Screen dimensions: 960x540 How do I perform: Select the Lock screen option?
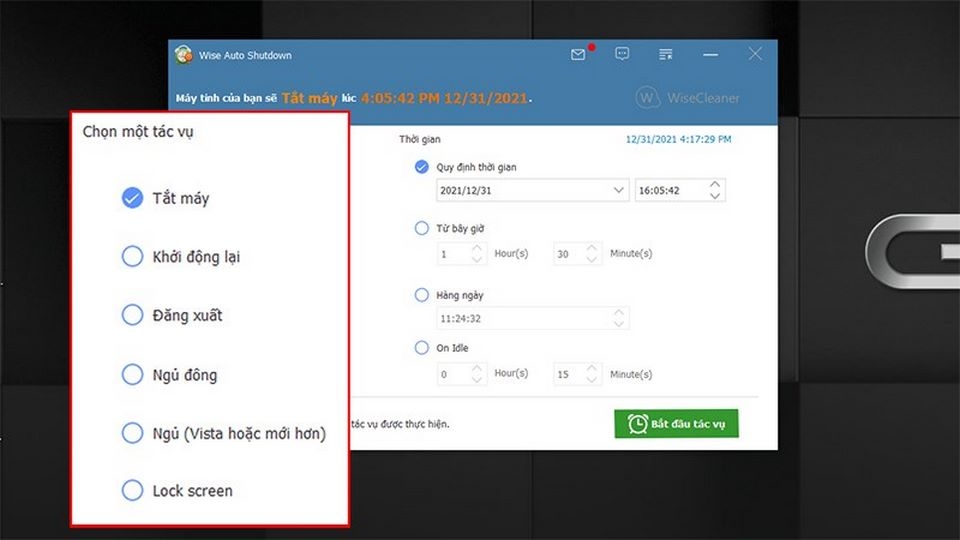pyautogui.click(x=132, y=490)
